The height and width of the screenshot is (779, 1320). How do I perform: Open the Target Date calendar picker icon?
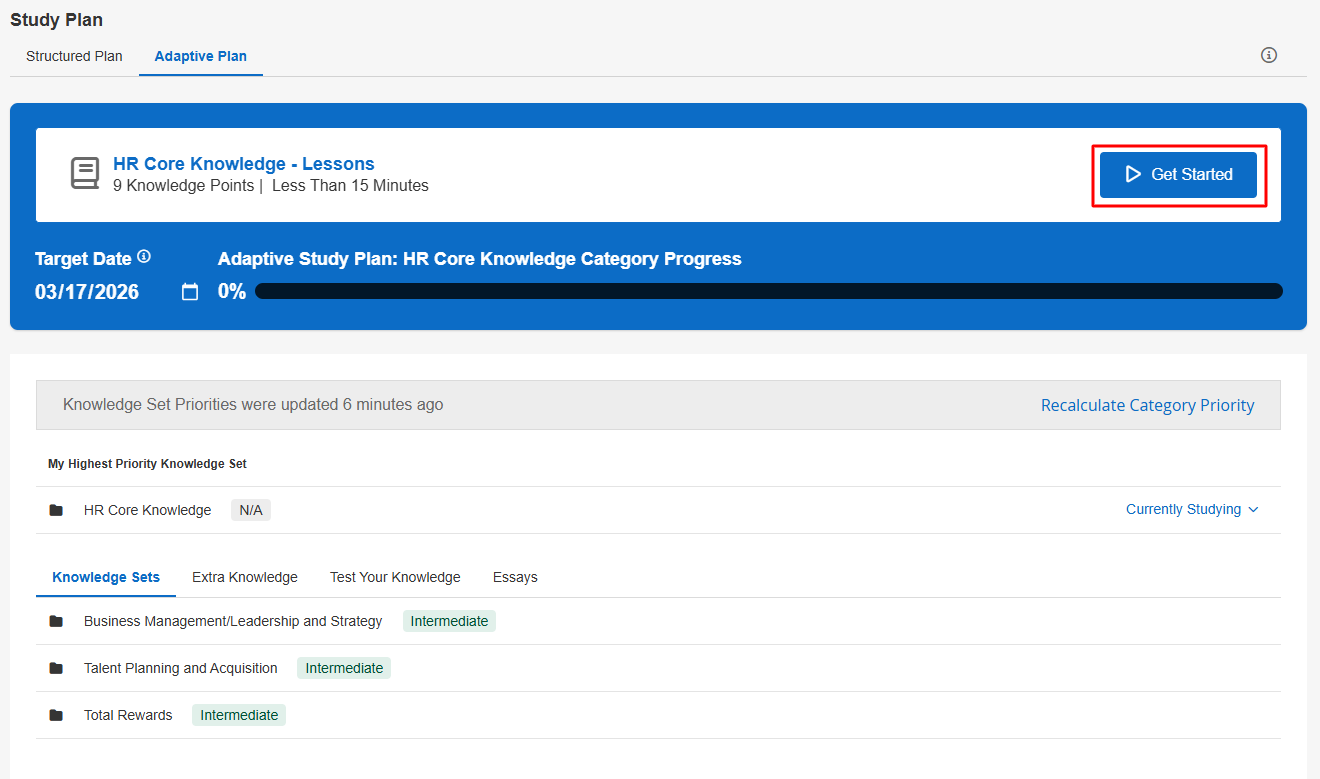(x=190, y=292)
